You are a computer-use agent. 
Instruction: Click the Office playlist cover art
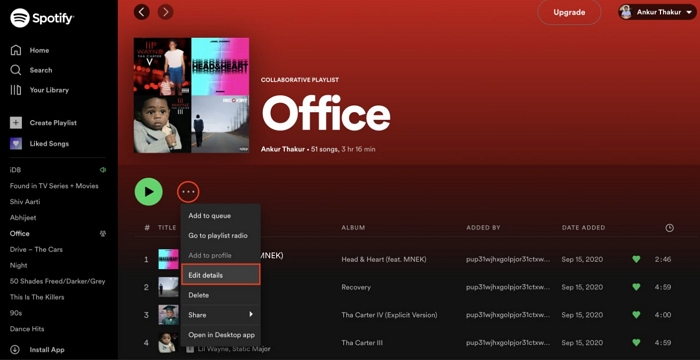pyautogui.click(x=192, y=96)
